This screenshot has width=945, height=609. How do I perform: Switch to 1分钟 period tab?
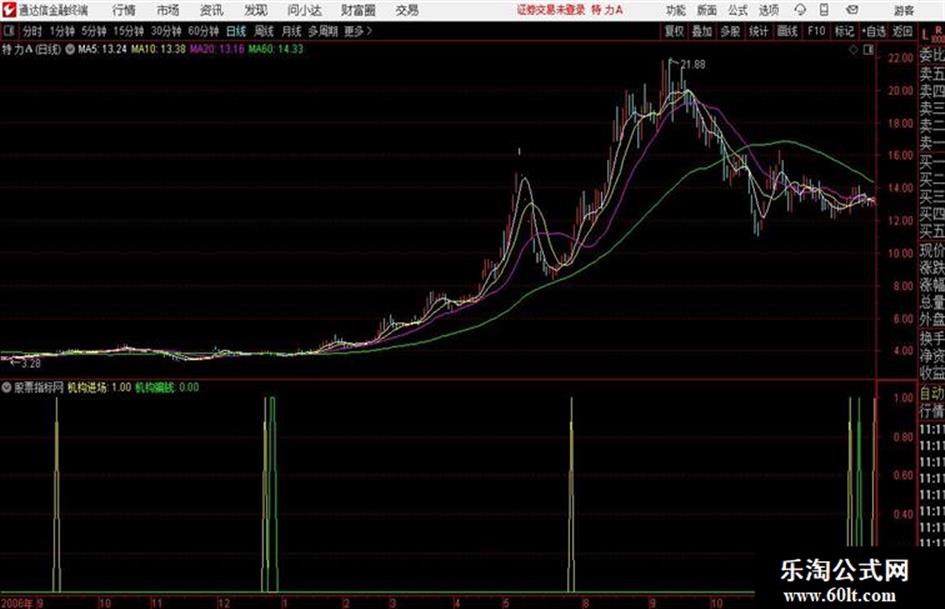[61, 31]
